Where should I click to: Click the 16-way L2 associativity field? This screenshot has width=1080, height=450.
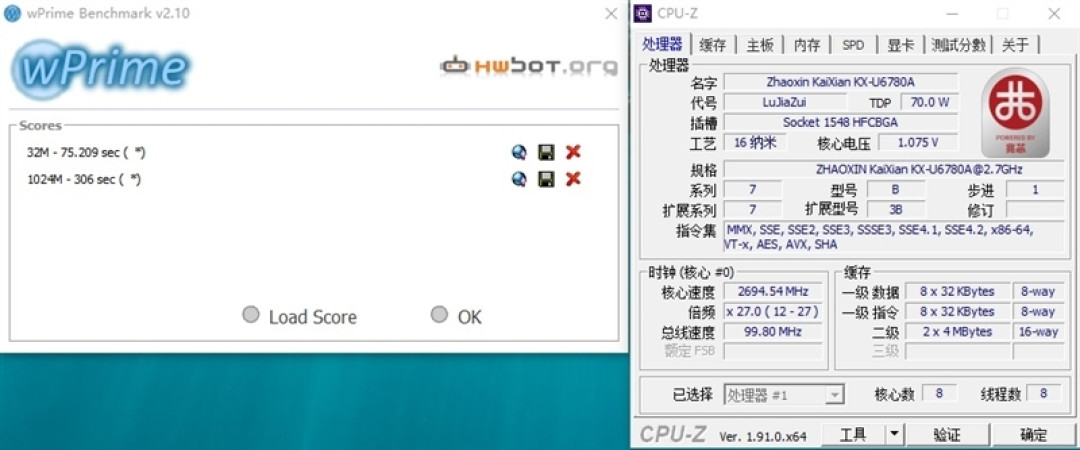click(1039, 331)
